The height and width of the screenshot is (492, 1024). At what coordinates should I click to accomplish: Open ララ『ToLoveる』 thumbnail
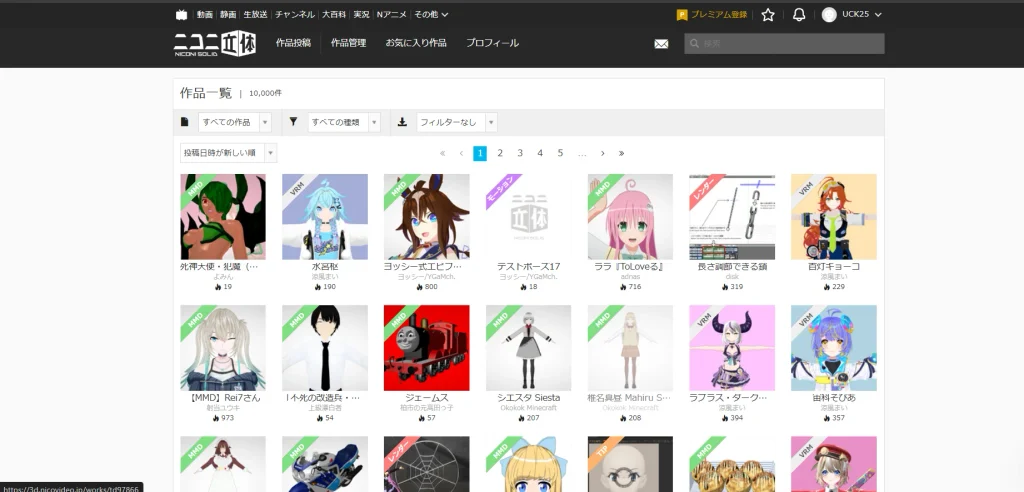tap(630, 217)
